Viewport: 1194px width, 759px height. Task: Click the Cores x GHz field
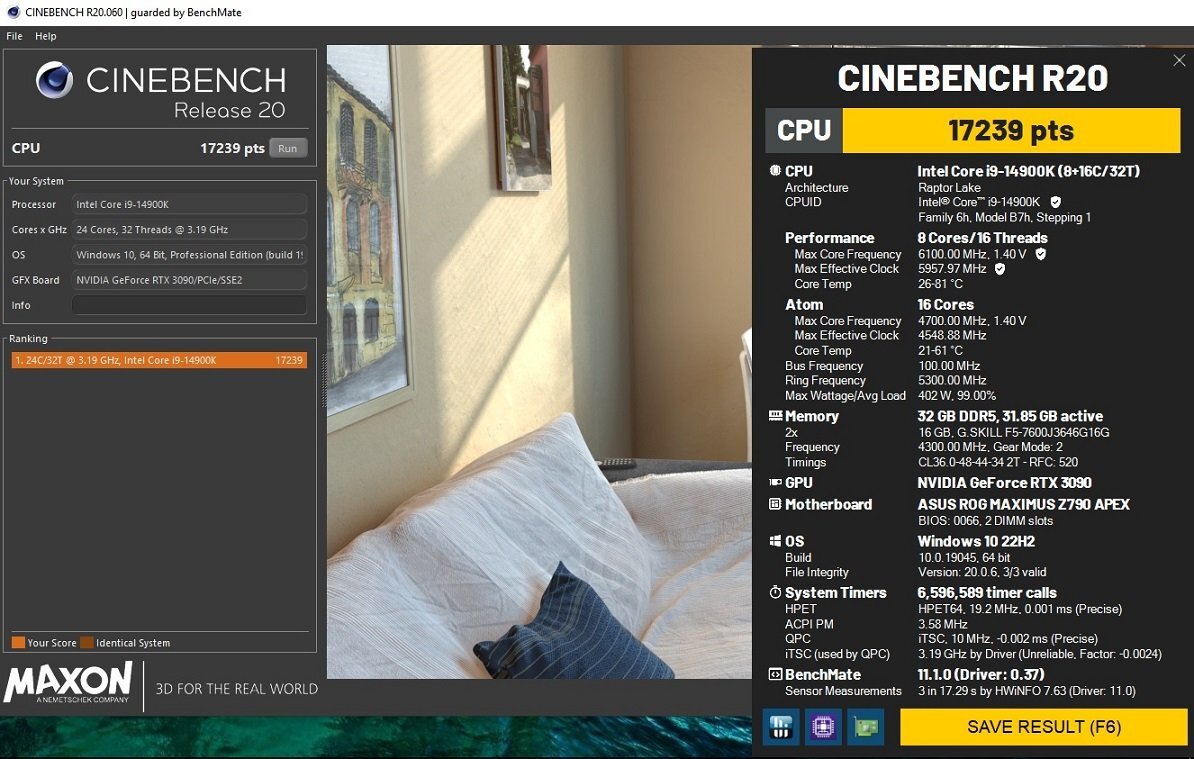point(190,229)
